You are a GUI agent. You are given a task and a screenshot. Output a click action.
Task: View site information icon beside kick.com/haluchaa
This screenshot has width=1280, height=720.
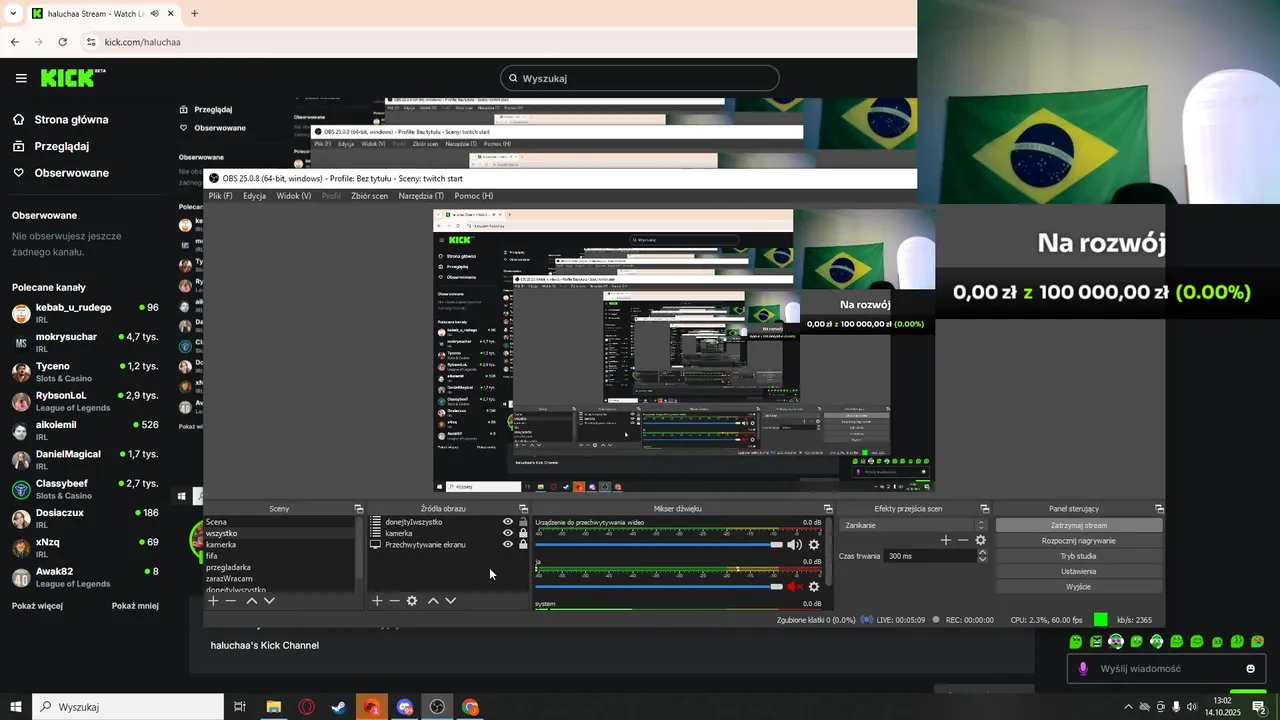click(x=91, y=42)
